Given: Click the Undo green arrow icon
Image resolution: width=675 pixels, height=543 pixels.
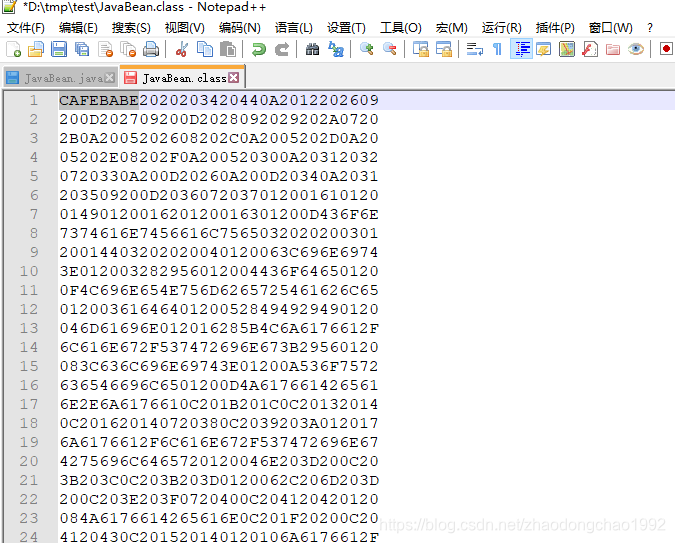Looking at the screenshot, I should coord(258,49).
